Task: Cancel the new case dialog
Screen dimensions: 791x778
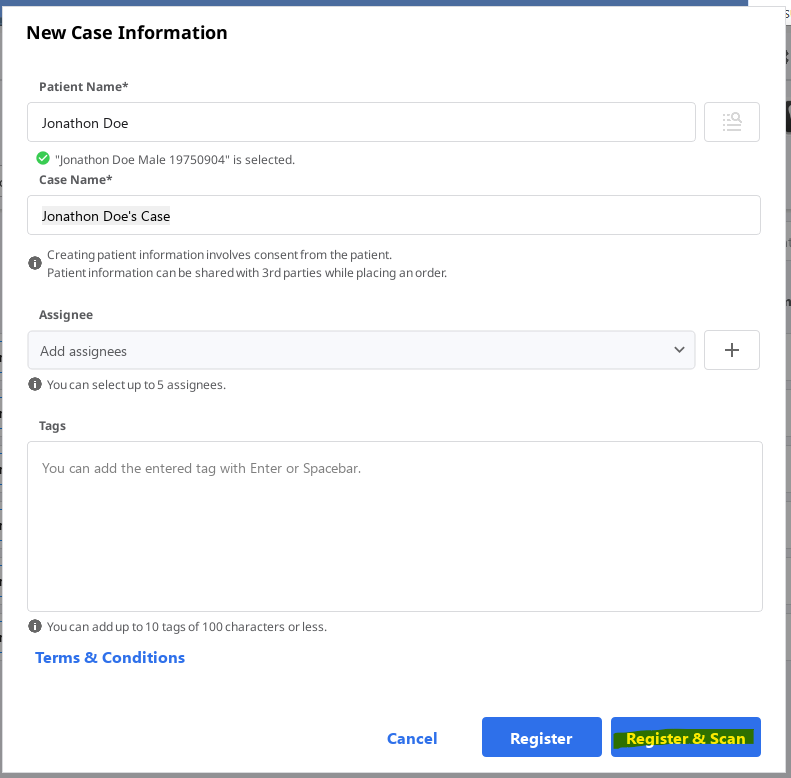Action: coord(412,738)
